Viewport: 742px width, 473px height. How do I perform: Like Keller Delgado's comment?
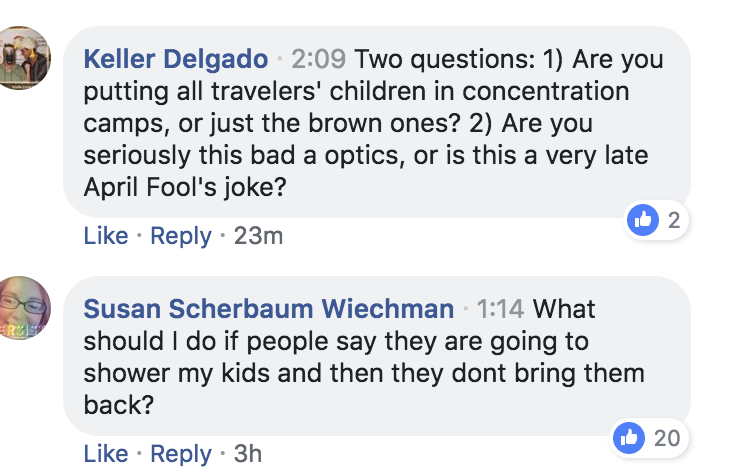[x=106, y=236]
